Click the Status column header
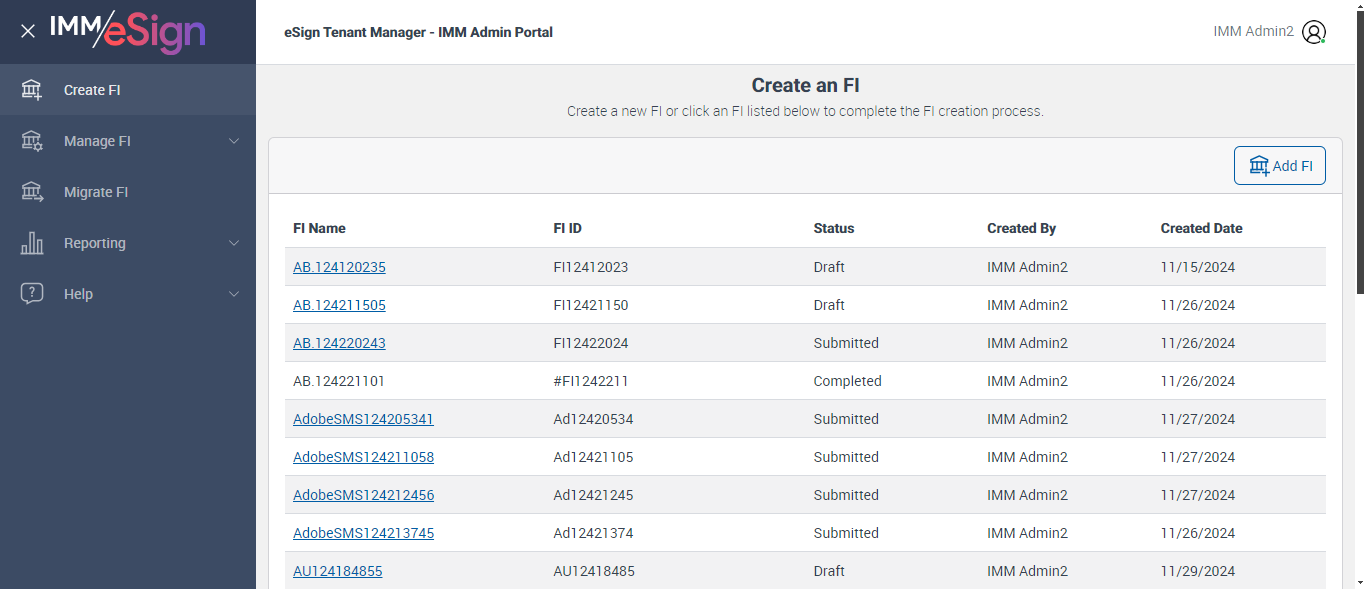 (x=834, y=228)
